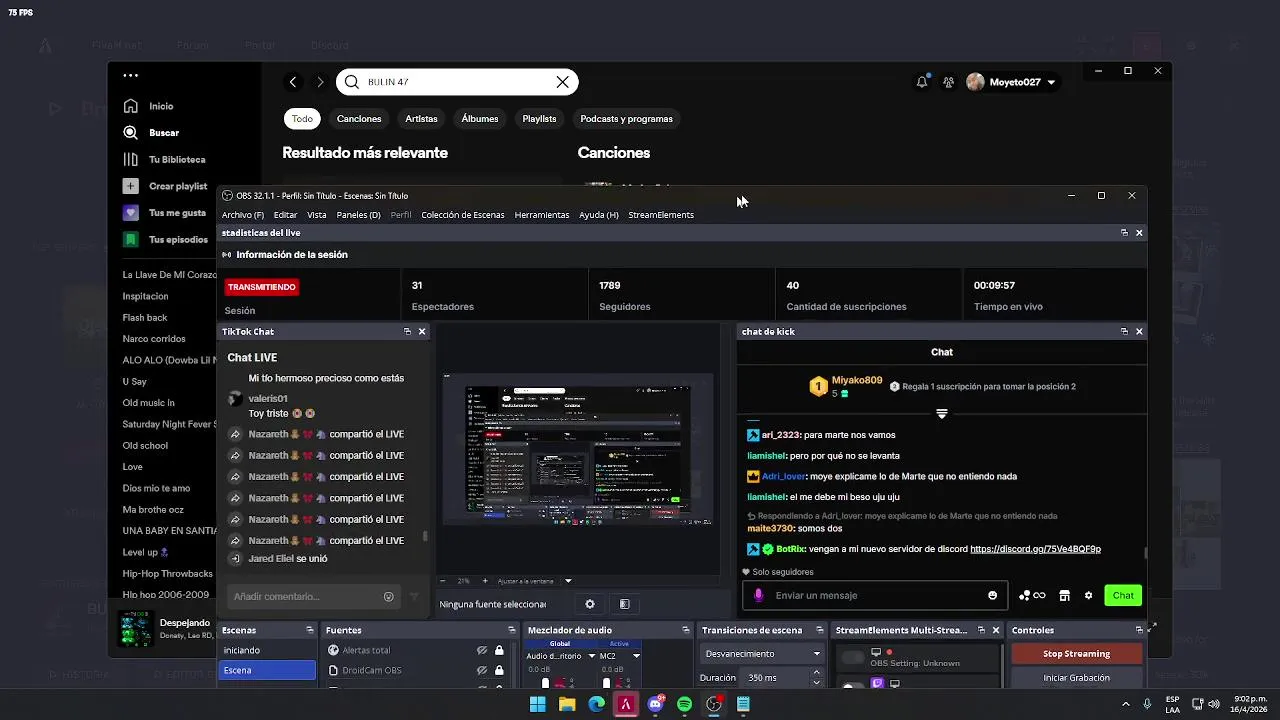1280x720 pixels.
Task: Open Herramientas menu in OBS
Action: (x=541, y=215)
